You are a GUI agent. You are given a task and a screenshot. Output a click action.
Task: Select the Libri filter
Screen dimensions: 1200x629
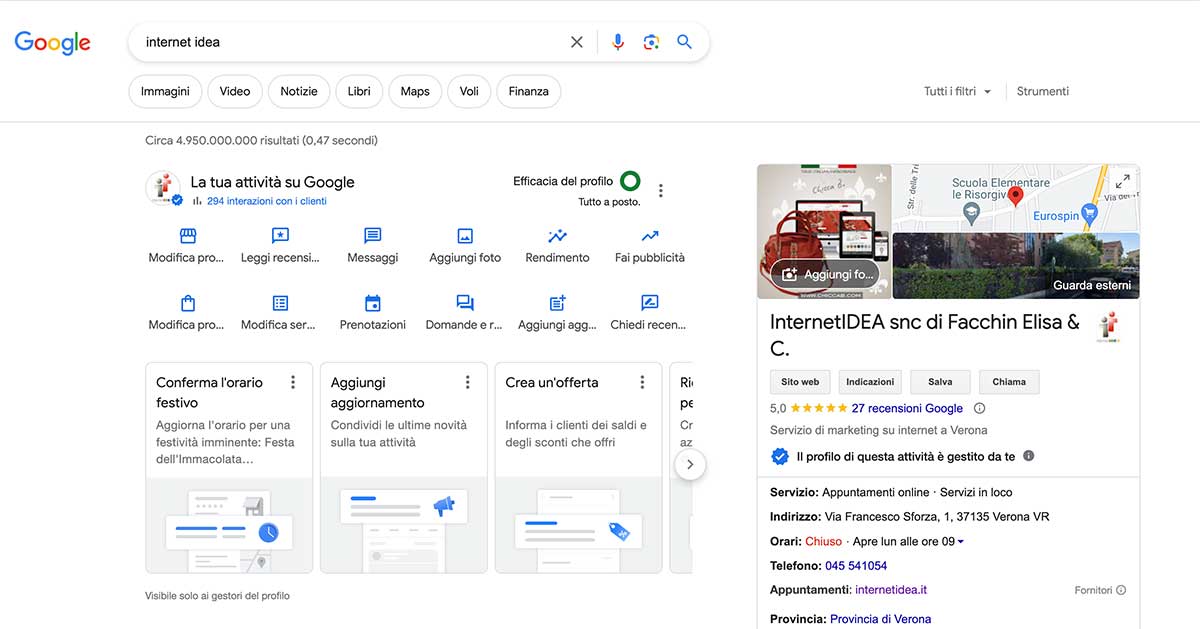359,91
